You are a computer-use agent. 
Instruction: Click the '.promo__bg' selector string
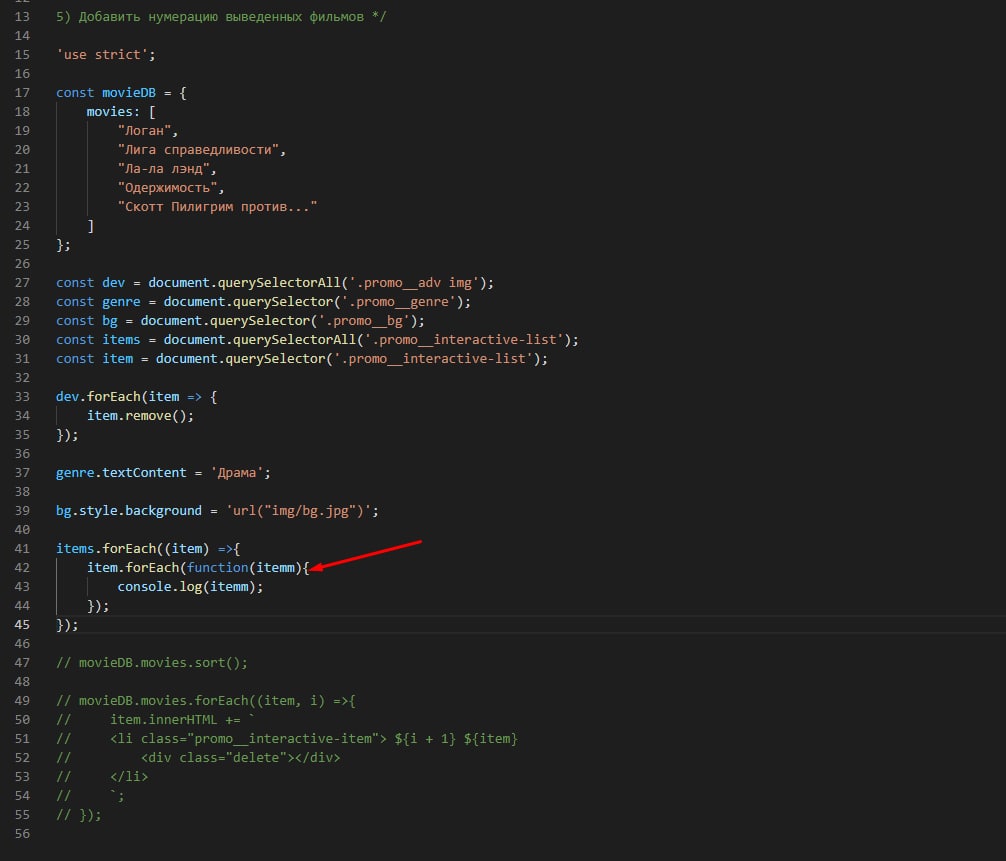pos(364,320)
